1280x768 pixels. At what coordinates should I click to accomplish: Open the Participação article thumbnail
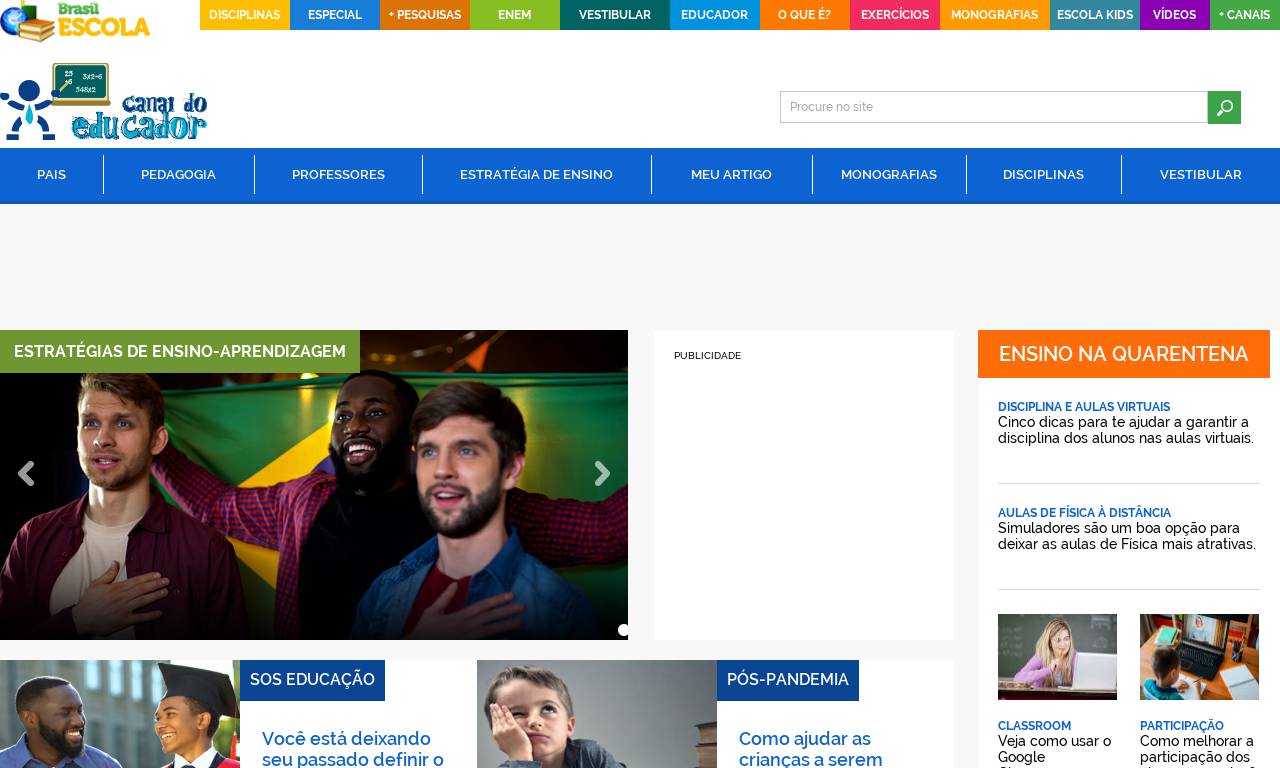(1199, 657)
